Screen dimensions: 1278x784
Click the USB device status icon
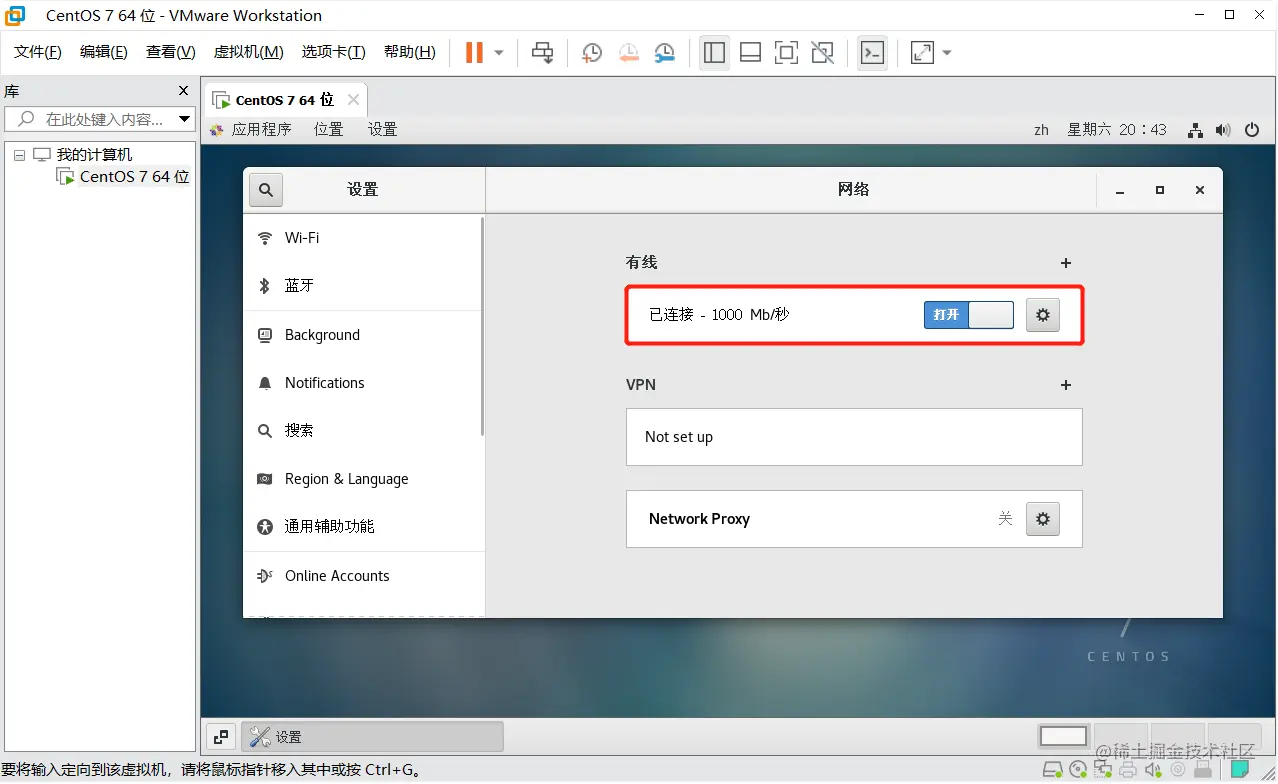coord(1202,769)
